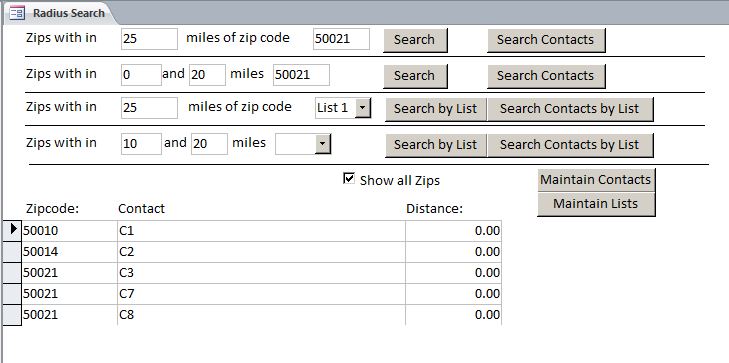Click Search by List in the 10 and 20 miles row
The image size is (729, 363).
coord(436,145)
